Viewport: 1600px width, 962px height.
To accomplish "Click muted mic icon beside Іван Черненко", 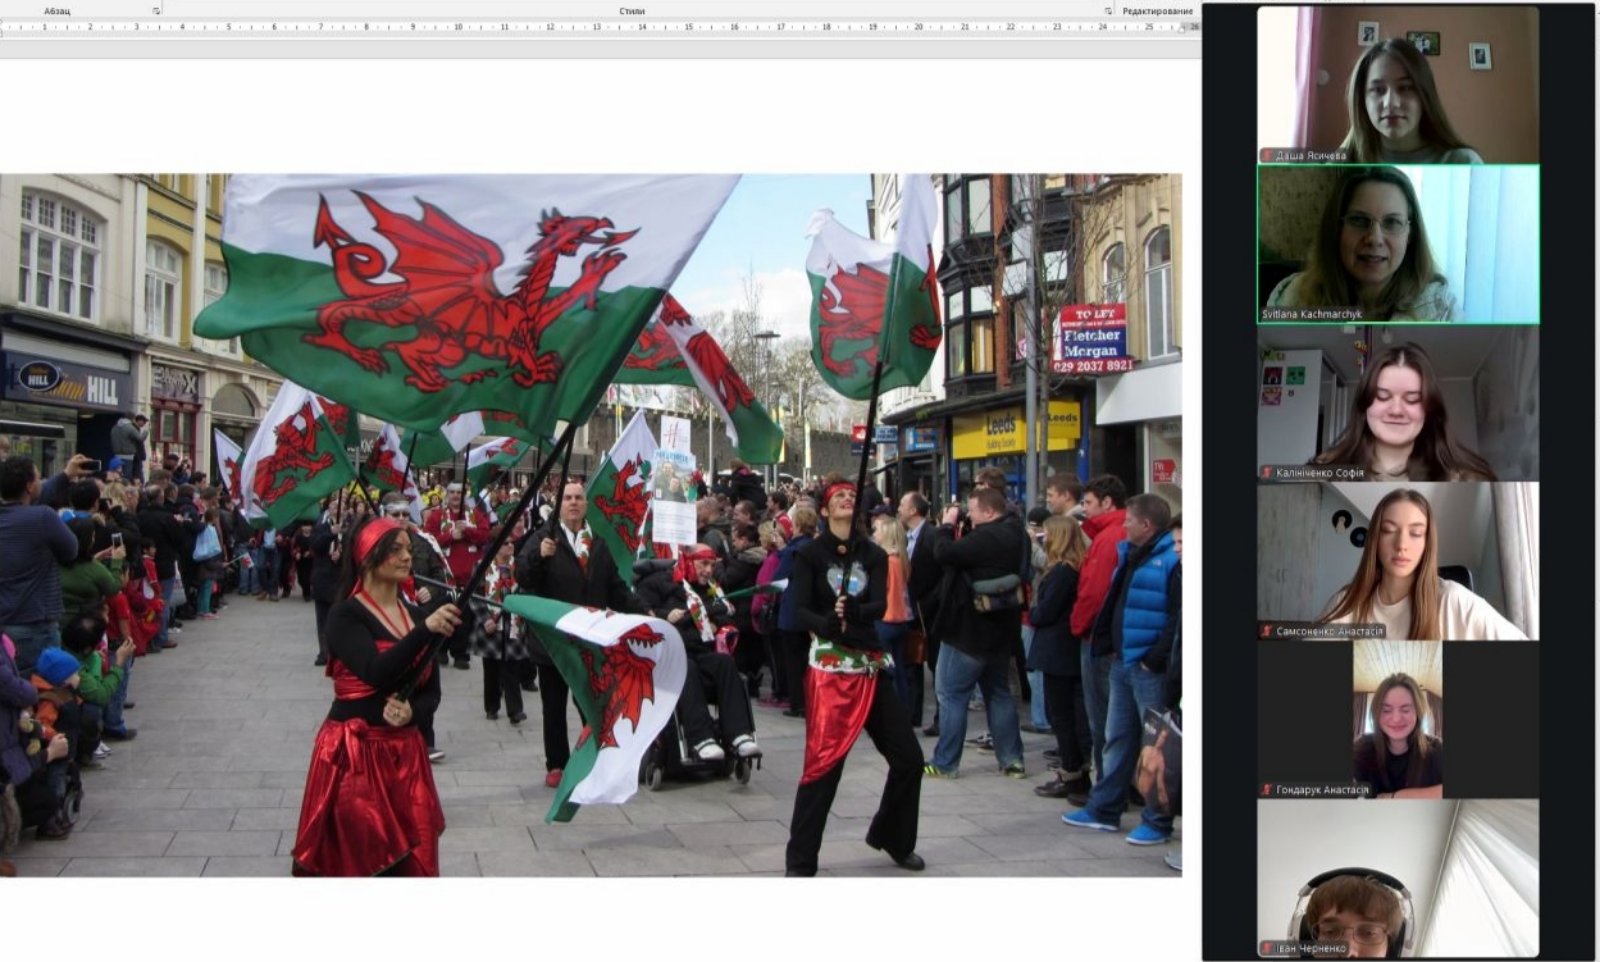I will click(x=1267, y=948).
